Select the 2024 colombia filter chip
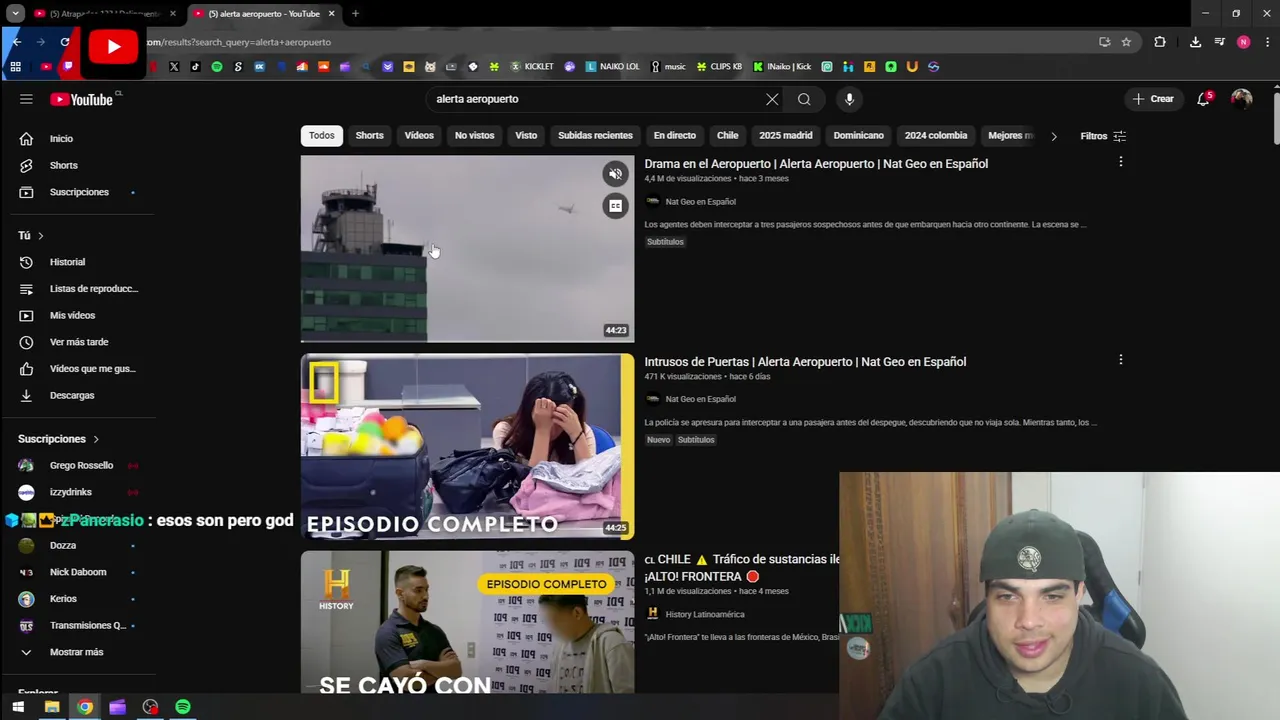The width and height of the screenshot is (1280, 720). 936,136
